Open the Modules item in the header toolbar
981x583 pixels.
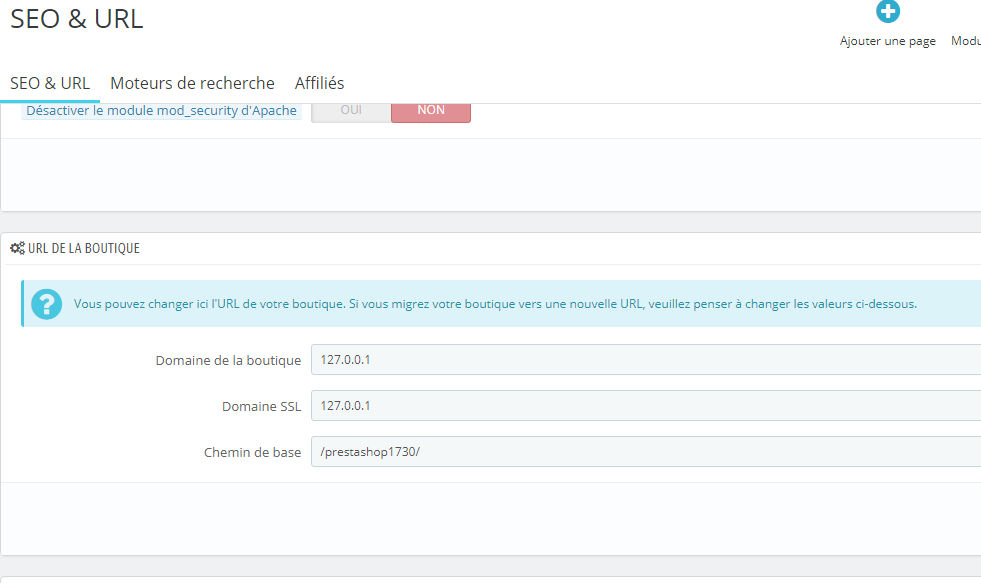(965, 40)
